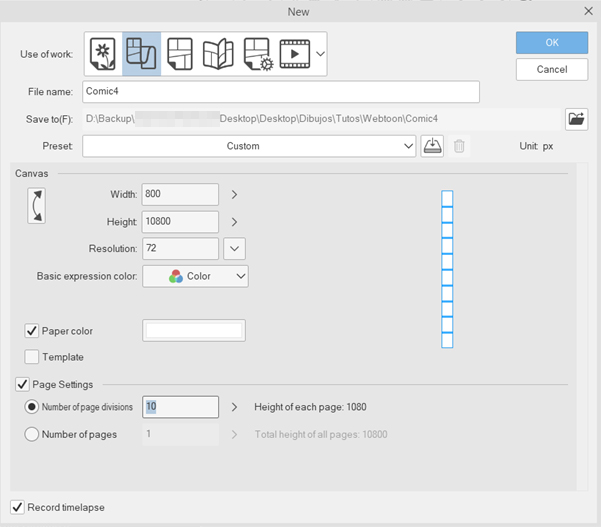Image resolution: width=601 pixels, height=527 pixels.
Task: Select the Number of pages radio button
Action: click(x=32, y=434)
